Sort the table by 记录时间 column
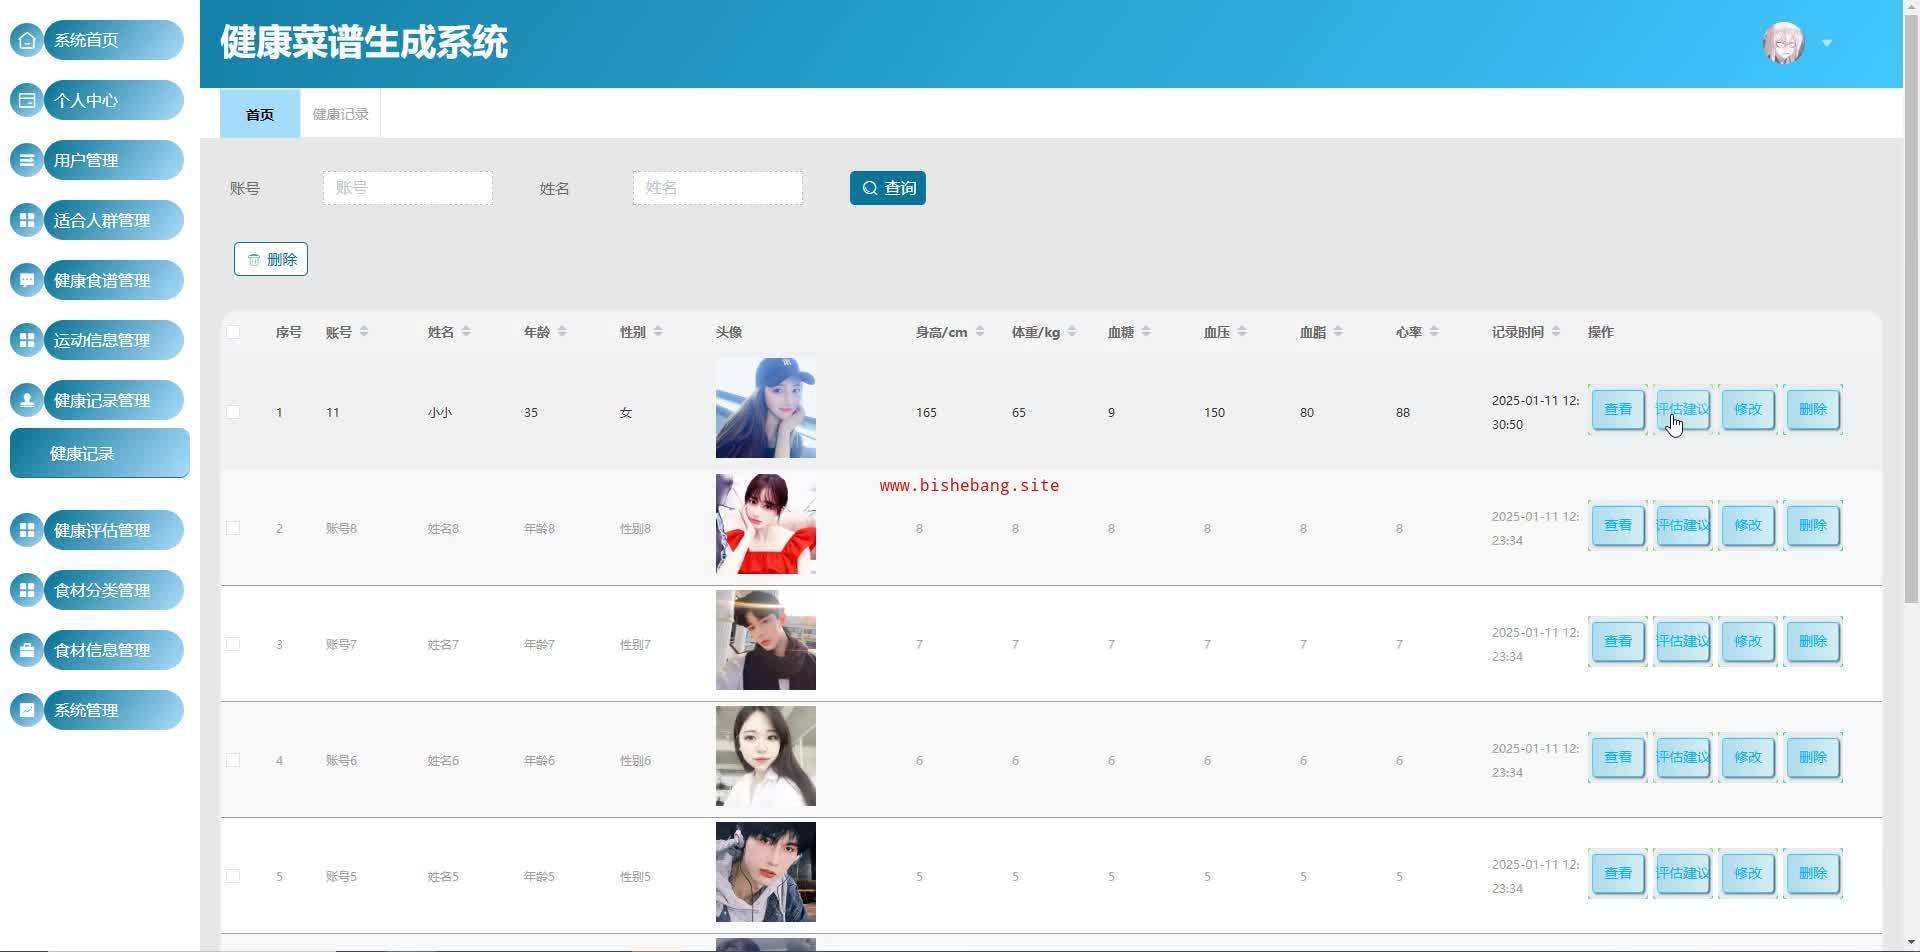1920x952 pixels. pyautogui.click(x=1556, y=332)
